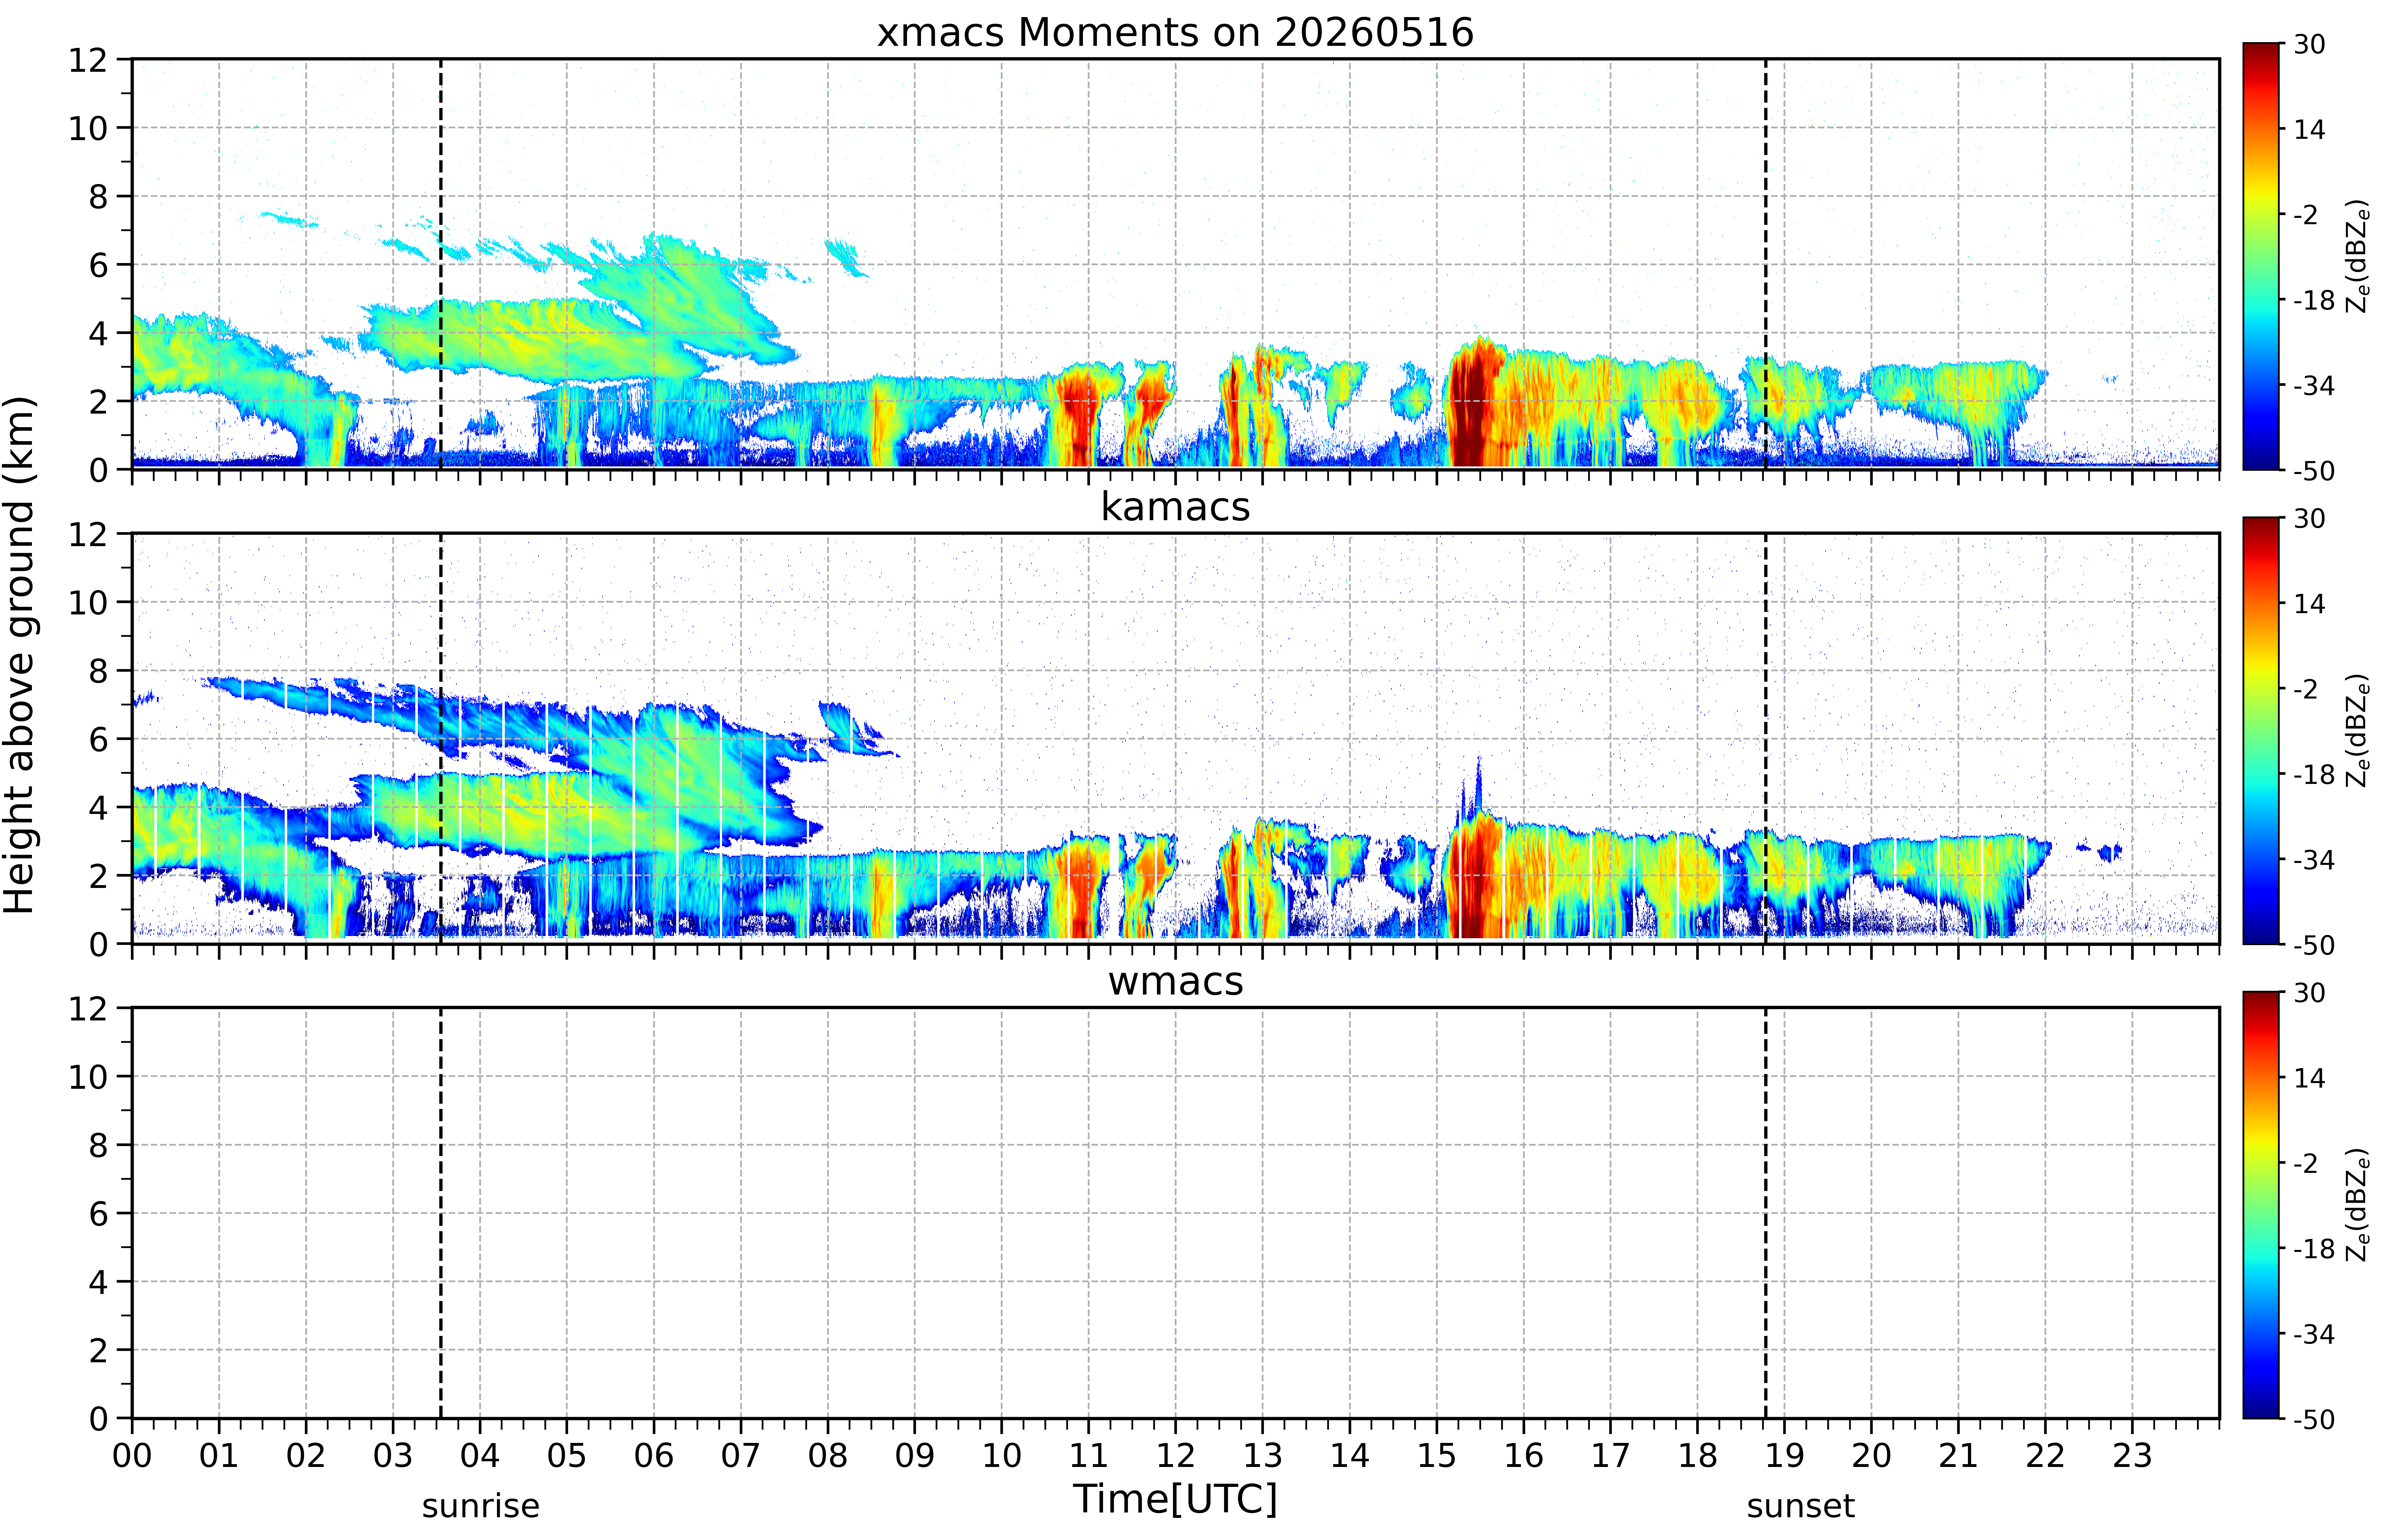Click the sunset dashed line in the xmacs panel
Image resolution: width=2387 pixels, height=1540 pixels.
pos(1766,264)
